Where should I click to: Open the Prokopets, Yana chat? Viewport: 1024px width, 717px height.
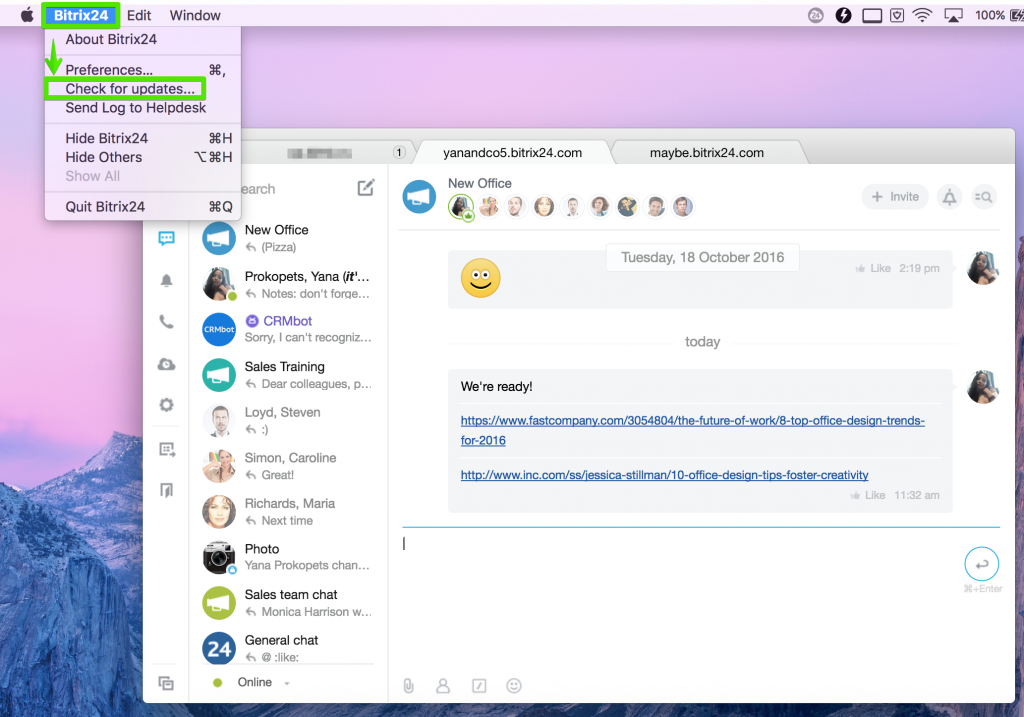tap(288, 285)
